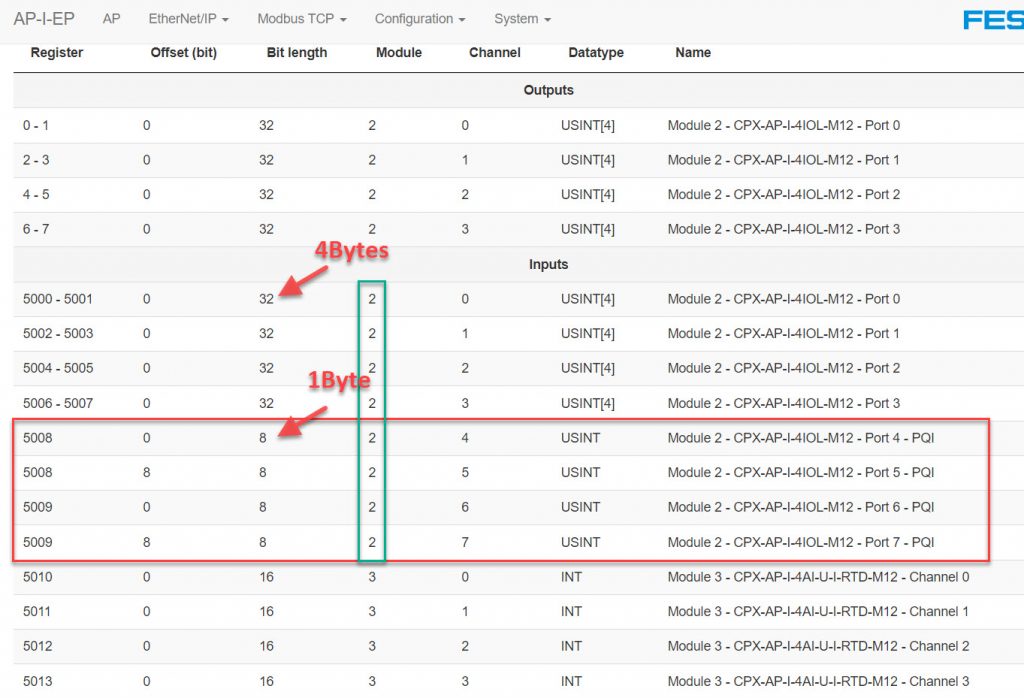Click the Bit length column header

click(296, 52)
